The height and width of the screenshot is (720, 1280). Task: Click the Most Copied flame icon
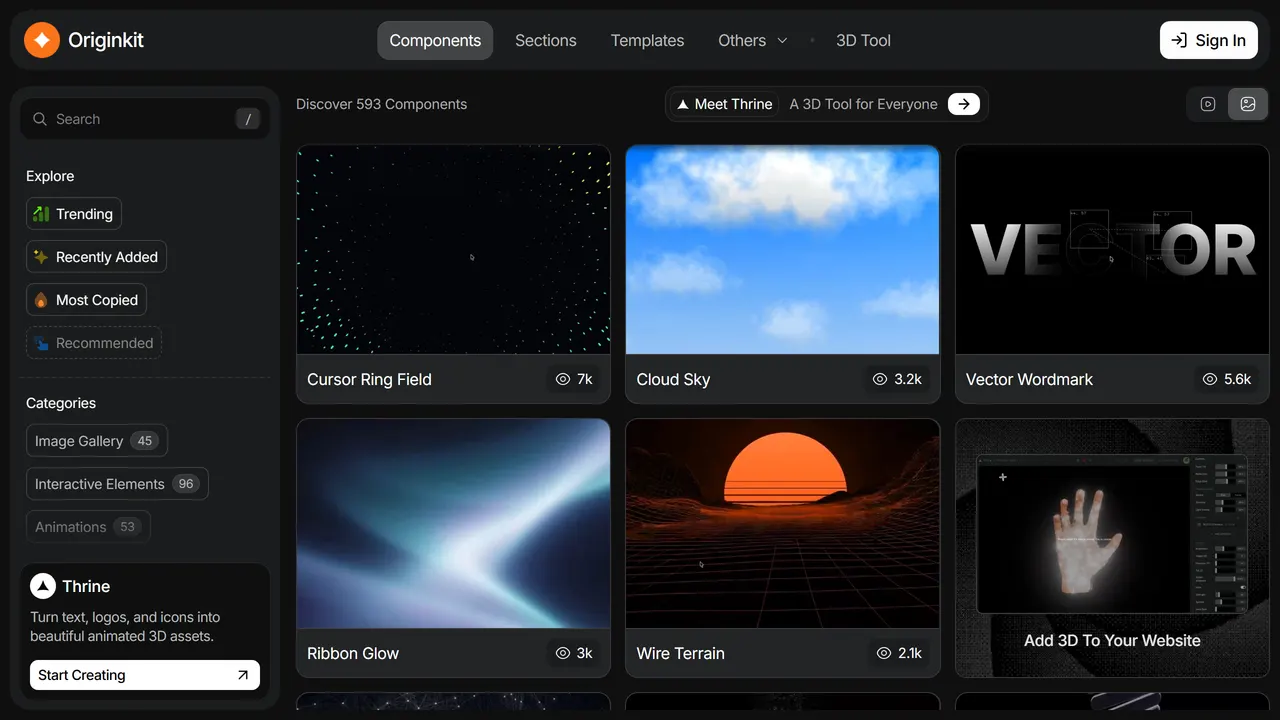pos(41,300)
